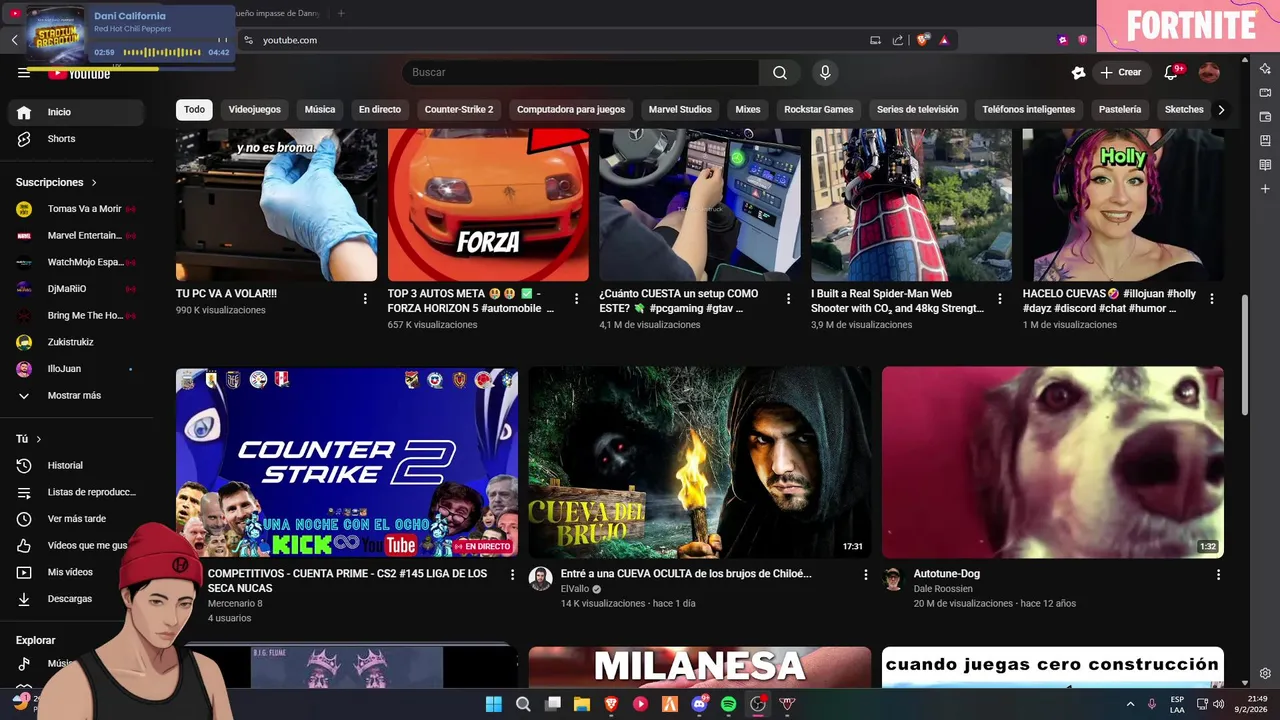Start voice search with the microphone icon

(x=825, y=72)
